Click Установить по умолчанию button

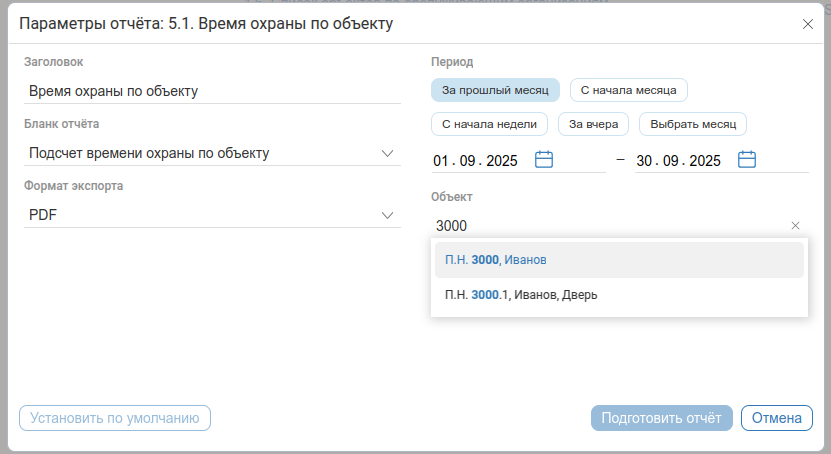click(115, 418)
